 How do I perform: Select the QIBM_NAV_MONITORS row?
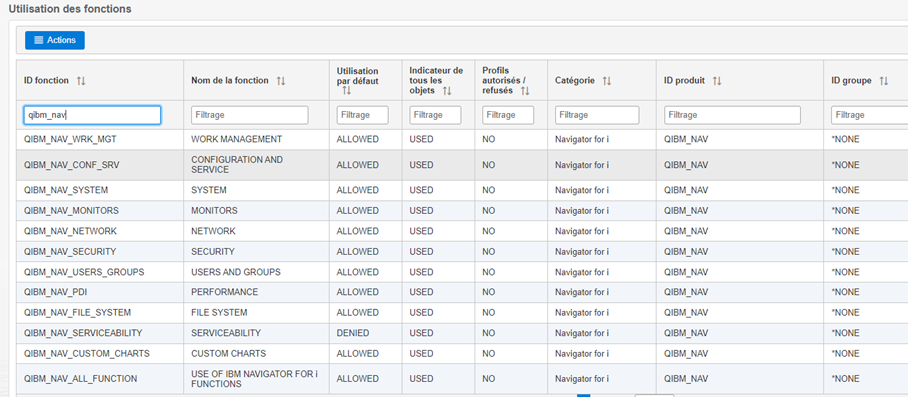[462, 211]
